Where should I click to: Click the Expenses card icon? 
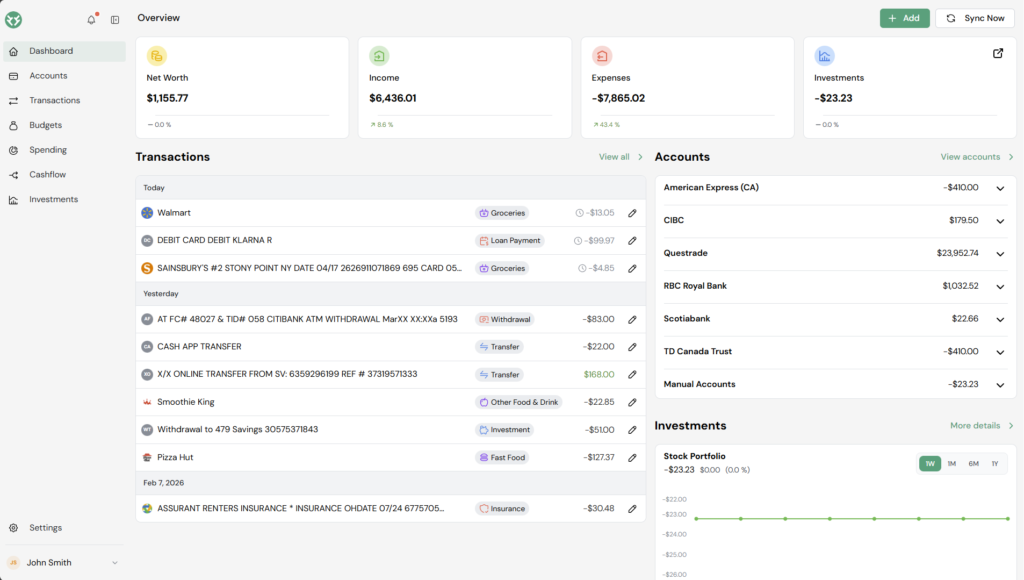click(601, 56)
